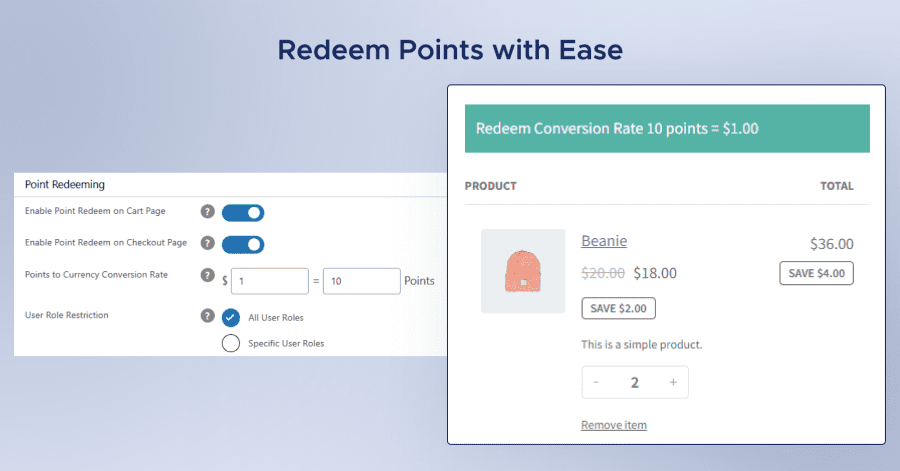Image resolution: width=900 pixels, height=471 pixels.
Task: Click the currency amount input field
Action: click(x=268, y=281)
